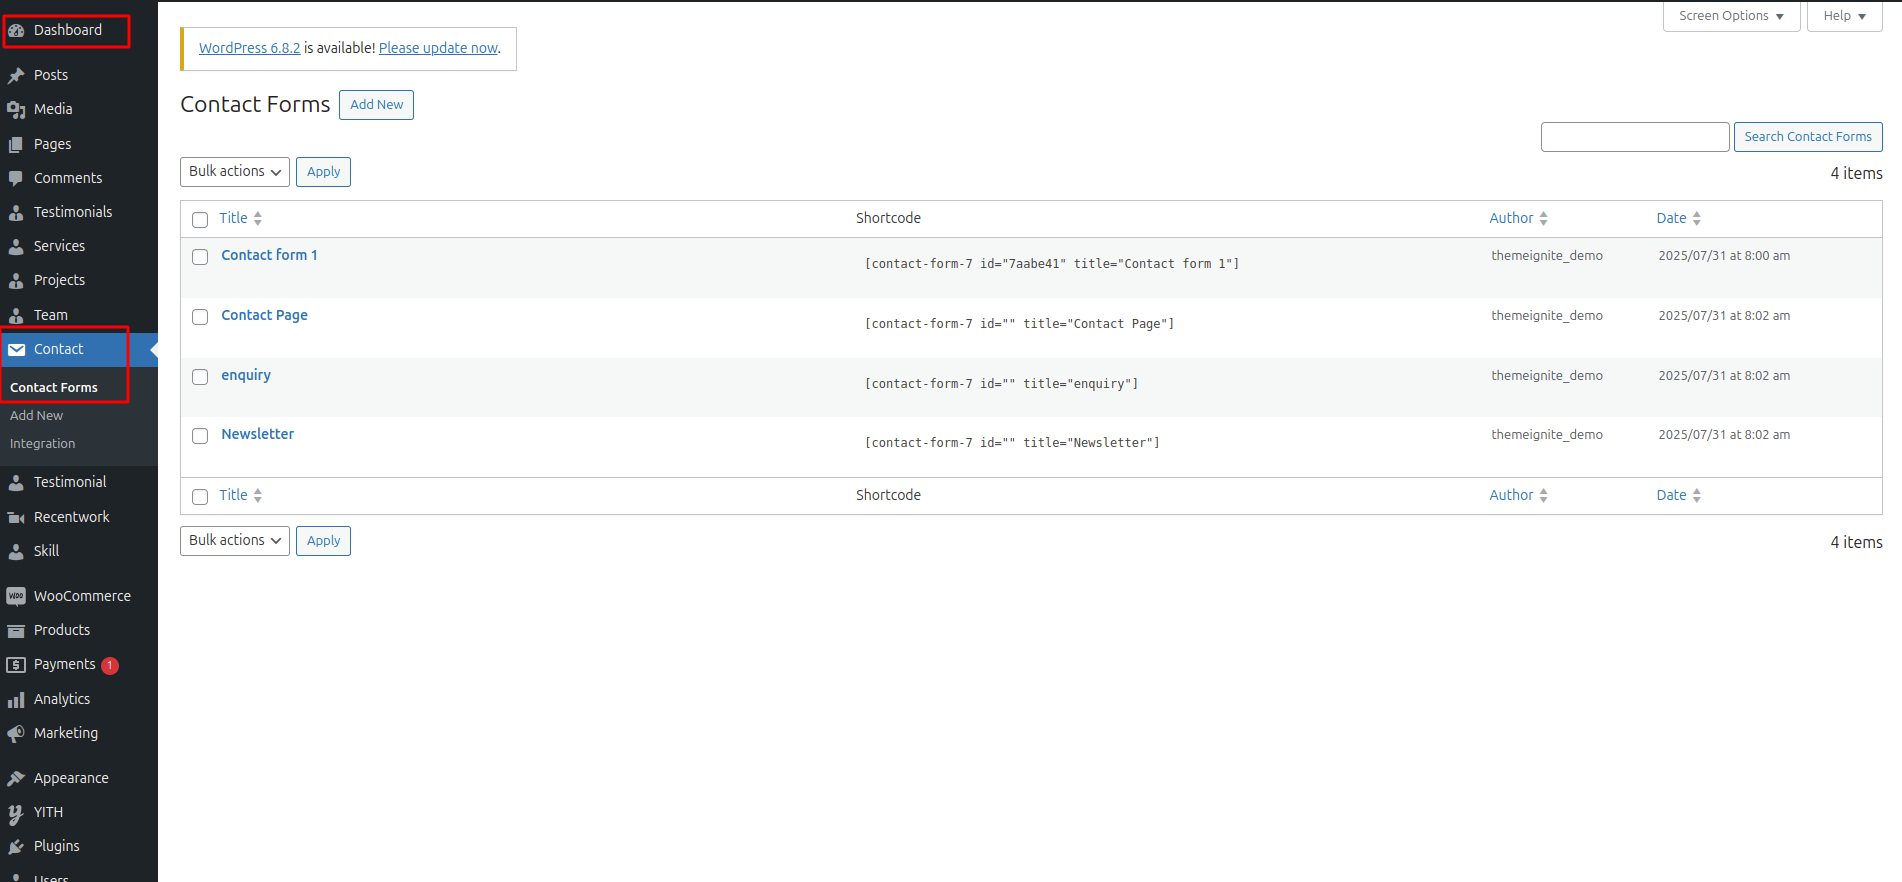
Task: Click the YITH logo icon
Action: (x=16, y=813)
